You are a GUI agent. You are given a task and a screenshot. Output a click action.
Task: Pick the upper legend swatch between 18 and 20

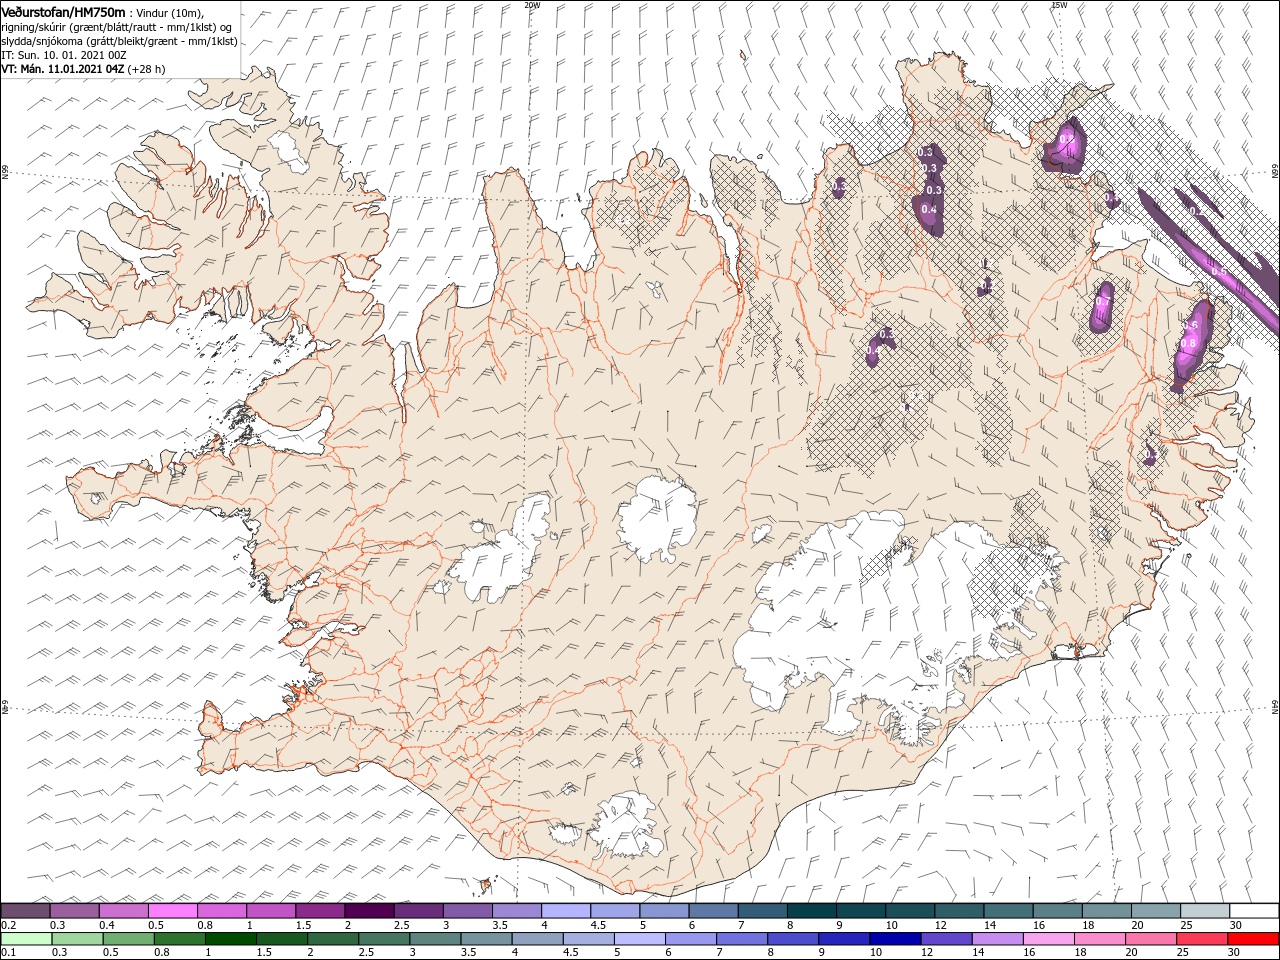click(1106, 911)
